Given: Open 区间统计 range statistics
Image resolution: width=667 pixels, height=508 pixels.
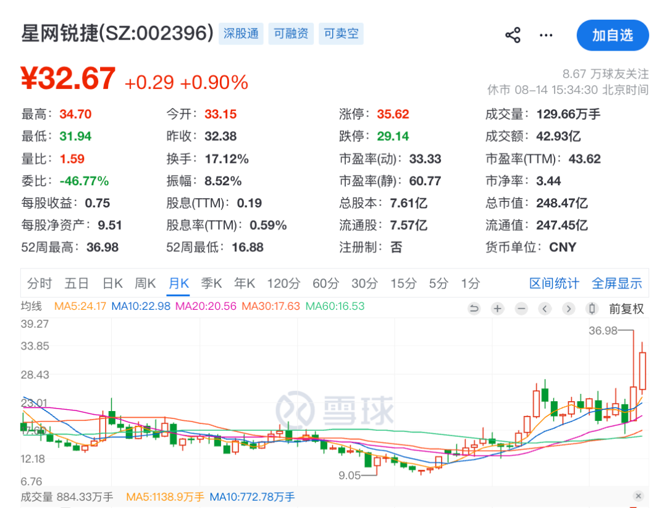Looking at the screenshot, I should click(554, 283).
